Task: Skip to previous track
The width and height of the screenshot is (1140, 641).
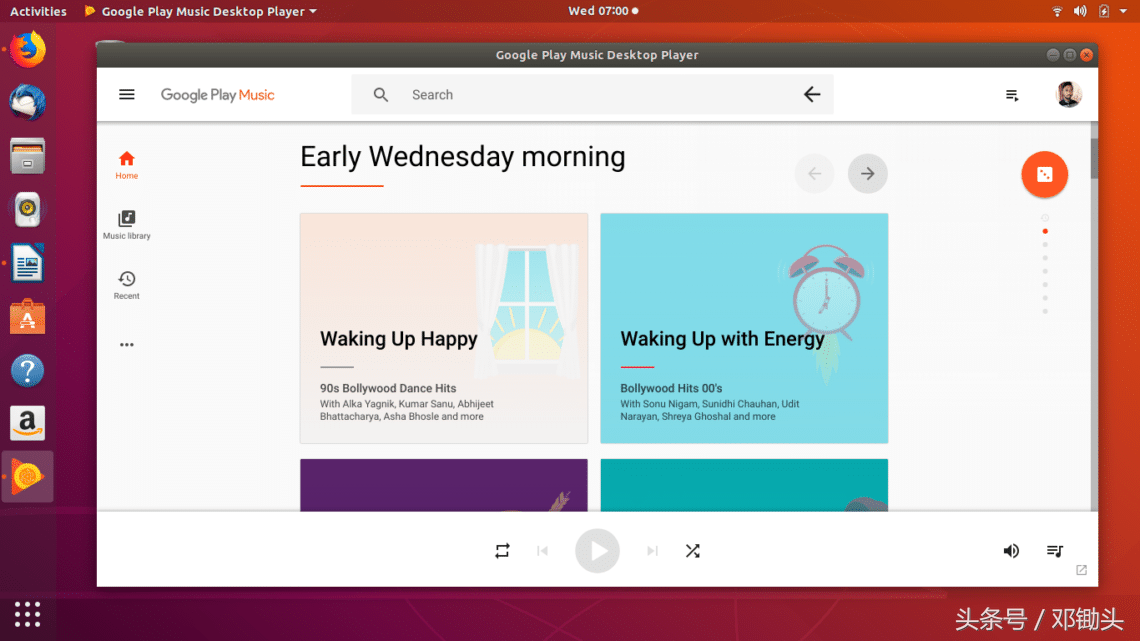Action: (542, 551)
